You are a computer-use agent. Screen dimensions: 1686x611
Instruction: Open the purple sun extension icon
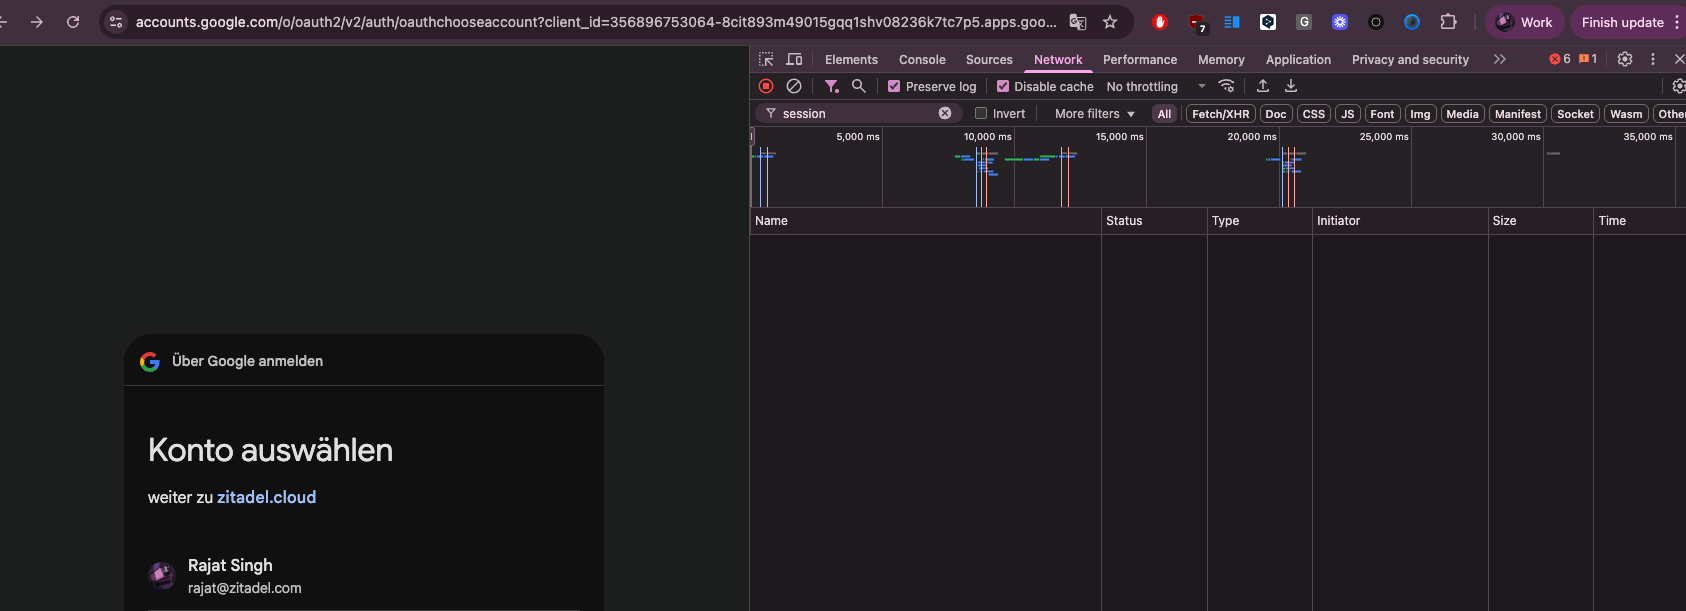[x=1340, y=22]
